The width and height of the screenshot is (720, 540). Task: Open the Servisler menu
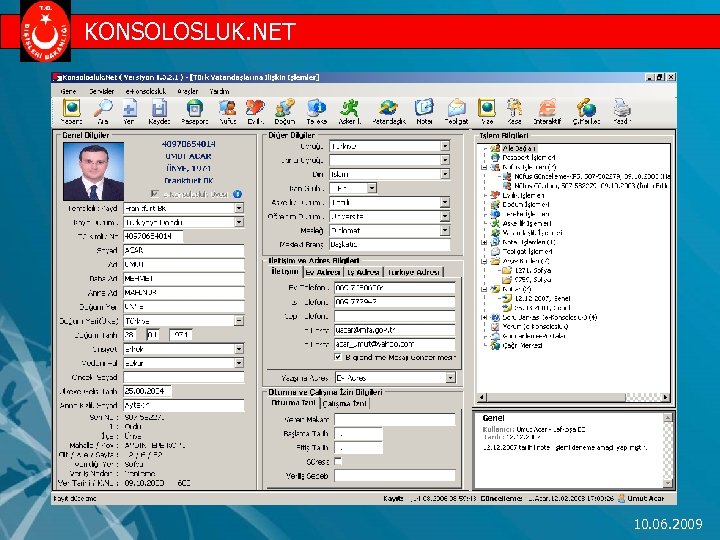pos(101,91)
